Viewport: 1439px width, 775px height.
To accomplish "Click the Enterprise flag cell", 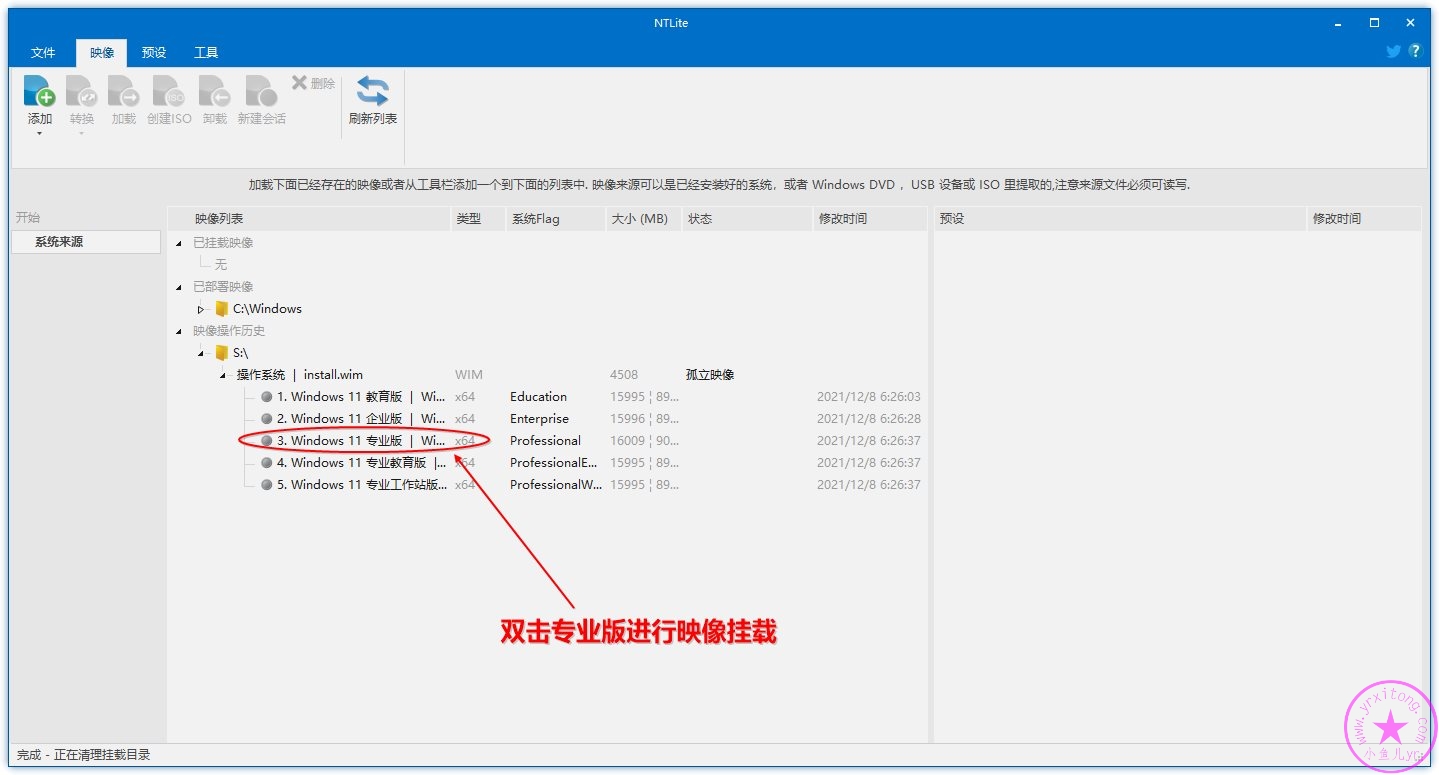I will point(539,419).
